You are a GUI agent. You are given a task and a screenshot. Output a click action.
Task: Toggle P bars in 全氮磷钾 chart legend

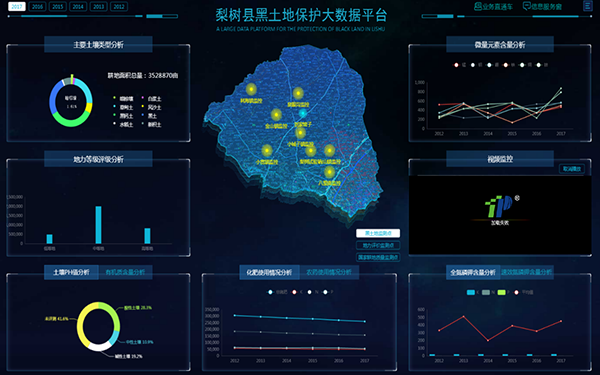504,292
